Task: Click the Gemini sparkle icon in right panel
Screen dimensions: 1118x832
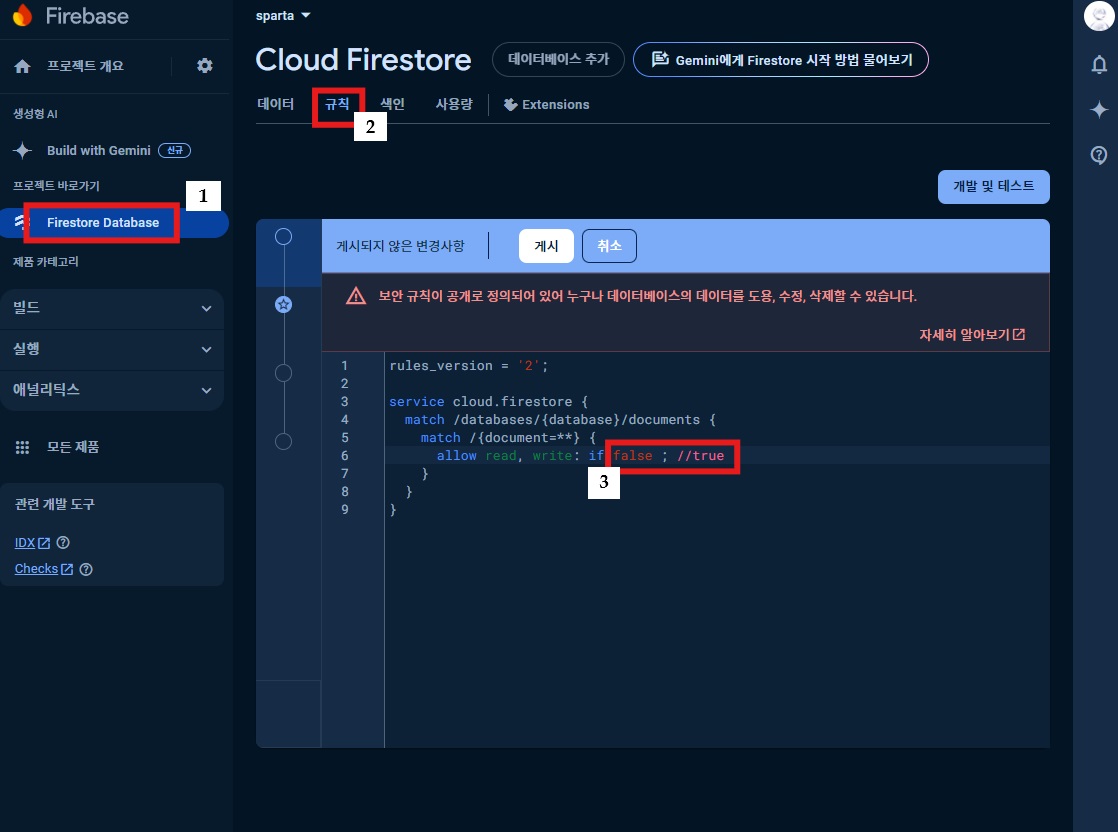Action: pos(1099,109)
